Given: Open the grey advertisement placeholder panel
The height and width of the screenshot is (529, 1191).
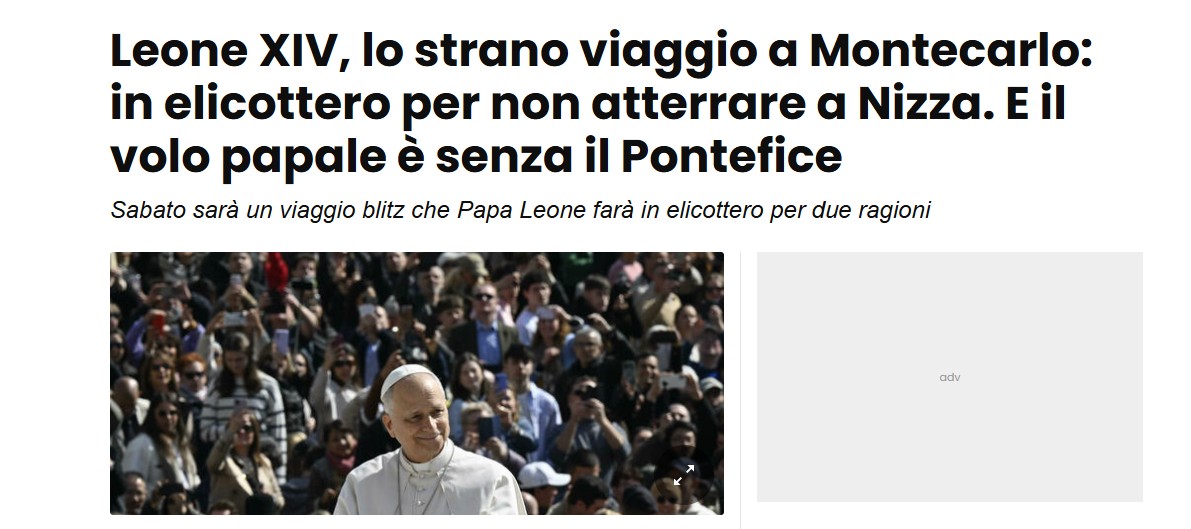Looking at the screenshot, I should click(x=949, y=377).
